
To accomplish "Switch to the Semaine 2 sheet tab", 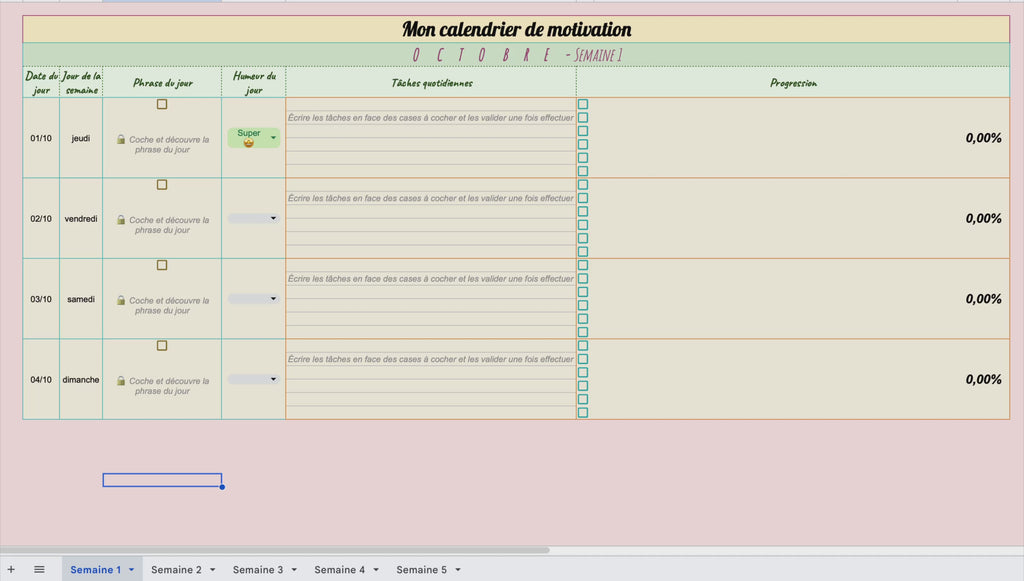I will pos(176,569).
